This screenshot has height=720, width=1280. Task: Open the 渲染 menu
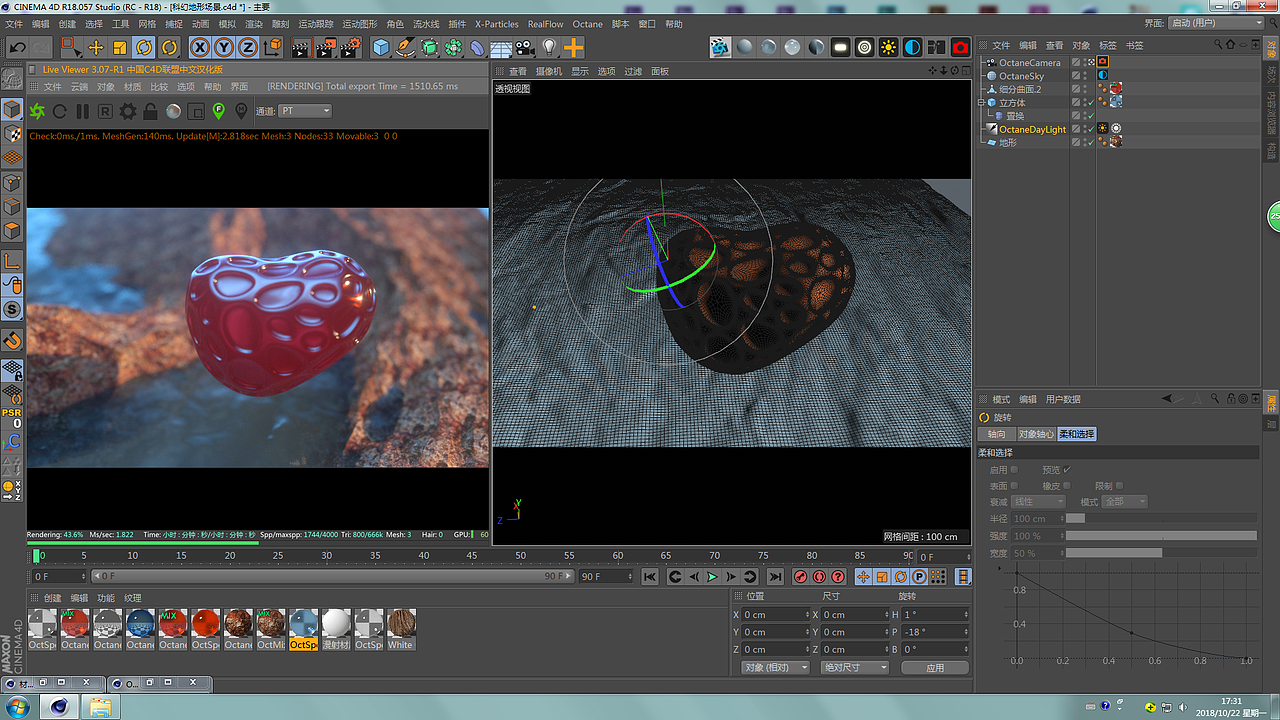[254, 24]
